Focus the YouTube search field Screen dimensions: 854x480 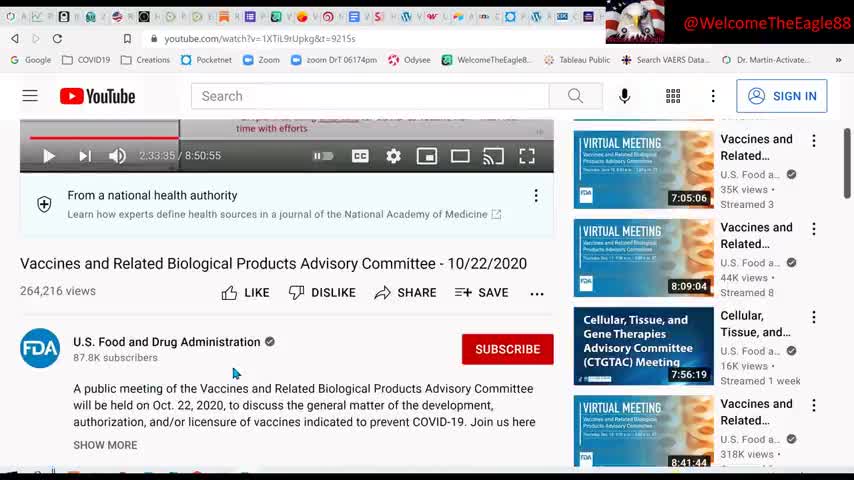pyautogui.click(x=370, y=96)
